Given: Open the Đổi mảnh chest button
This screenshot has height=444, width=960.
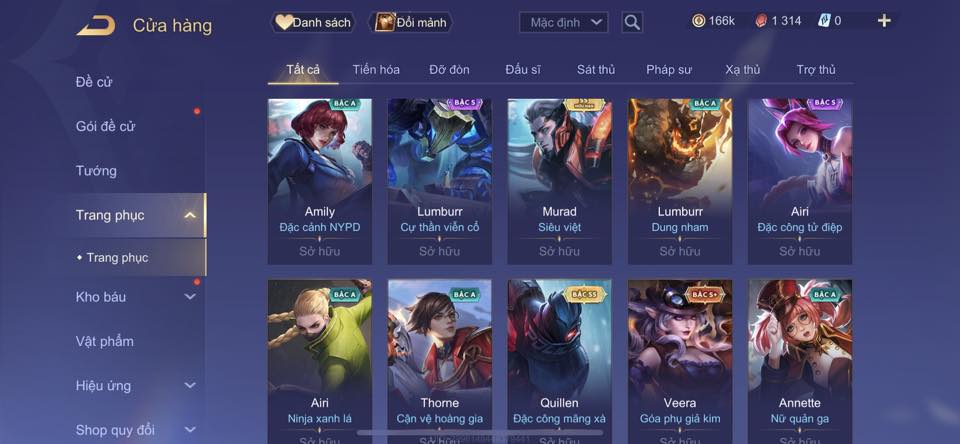Looking at the screenshot, I should [x=411, y=23].
